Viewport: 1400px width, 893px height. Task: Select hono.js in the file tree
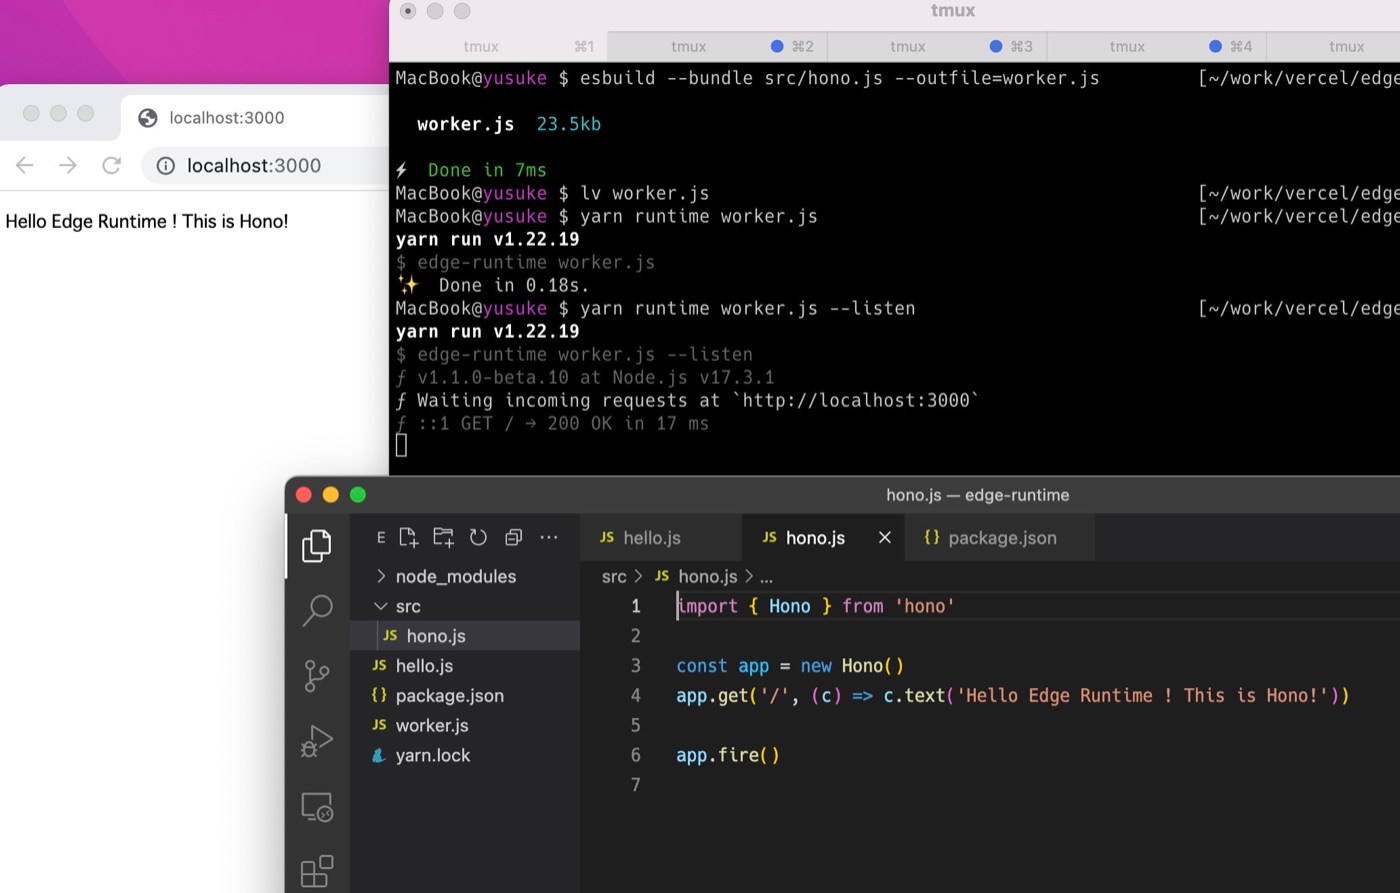pyautogui.click(x=465, y=636)
